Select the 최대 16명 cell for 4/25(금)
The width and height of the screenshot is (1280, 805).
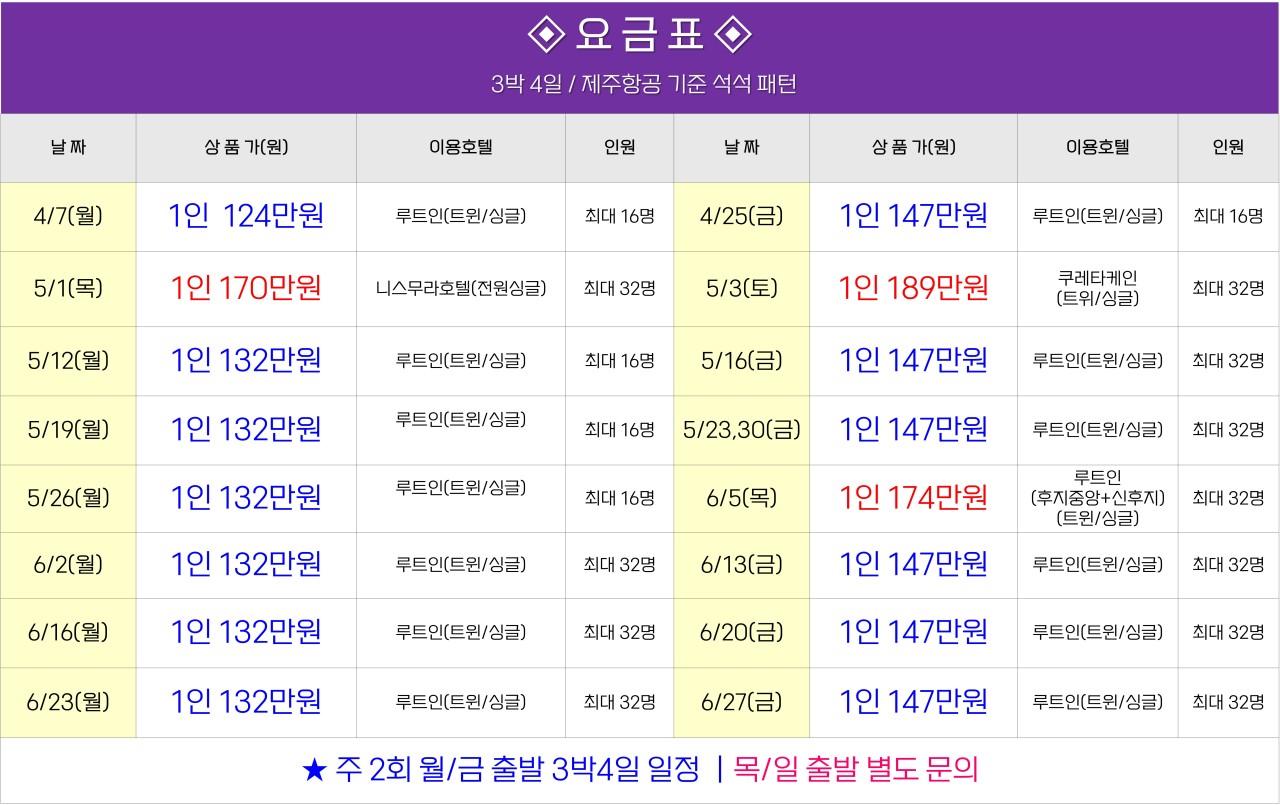point(1228,216)
